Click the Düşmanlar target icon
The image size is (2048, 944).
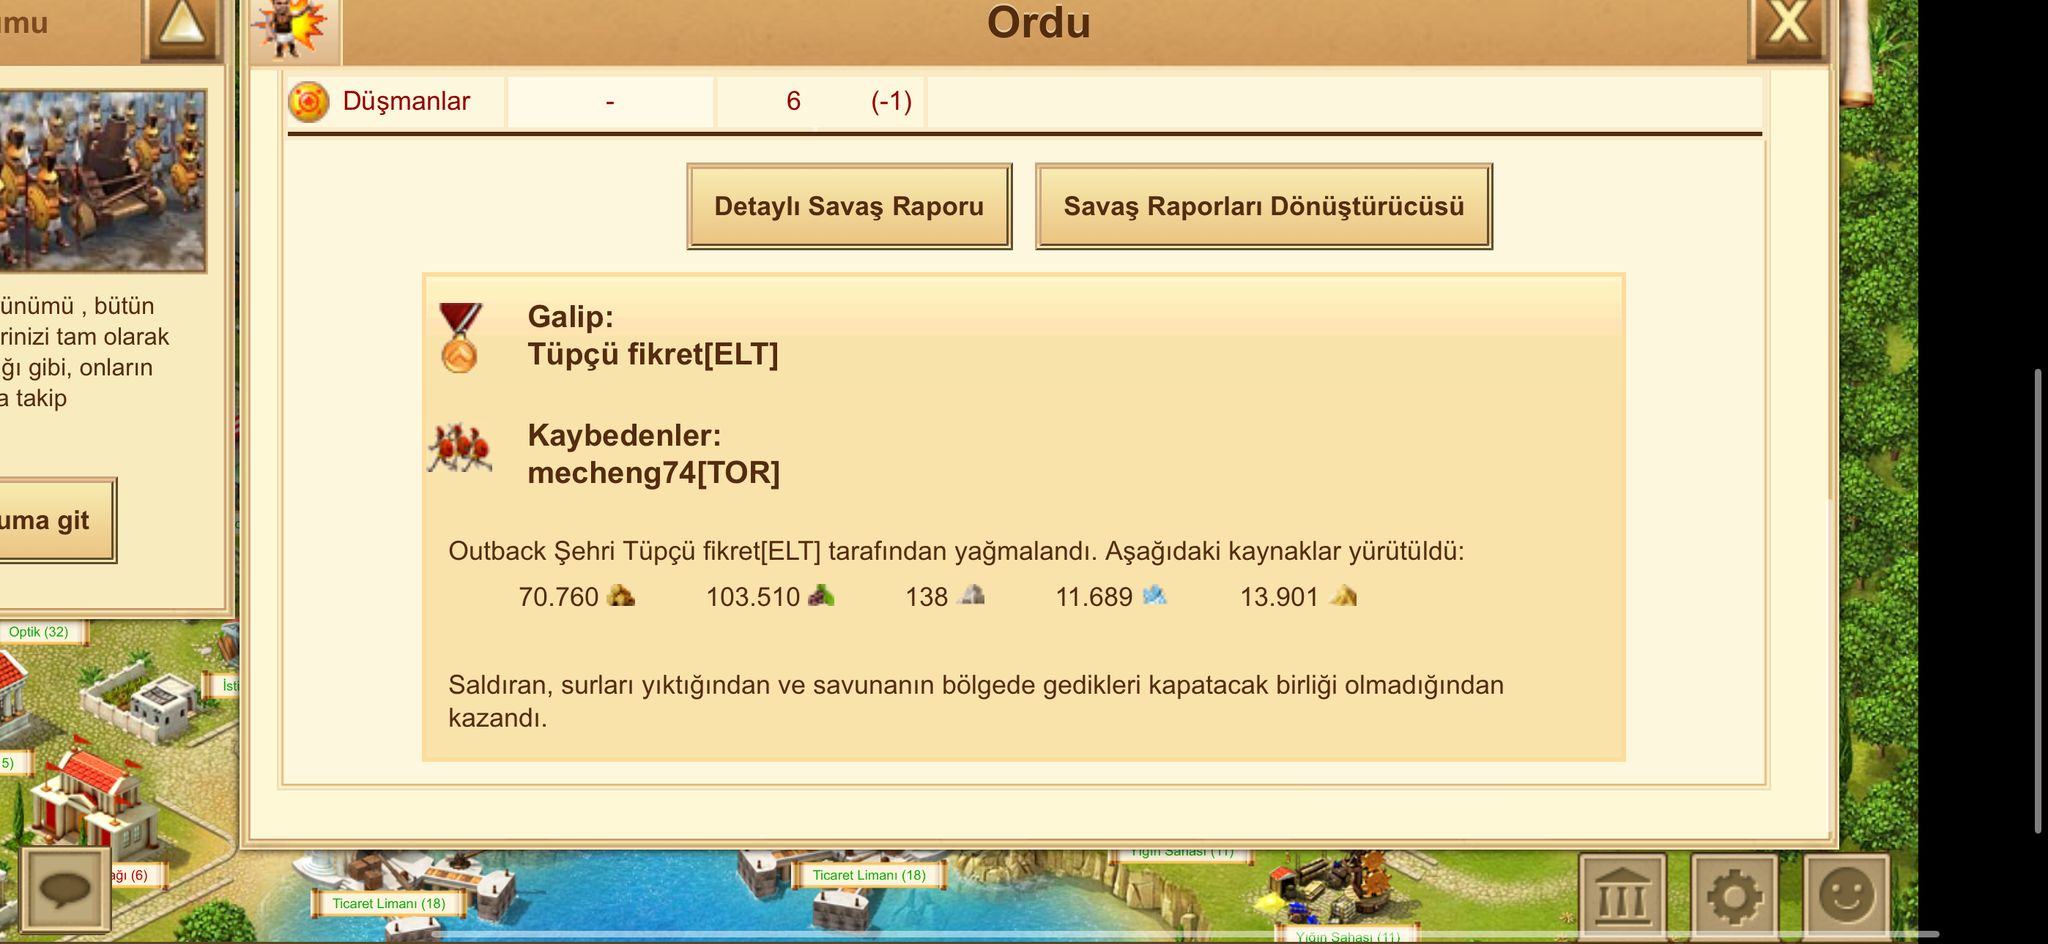coord(308,101)
